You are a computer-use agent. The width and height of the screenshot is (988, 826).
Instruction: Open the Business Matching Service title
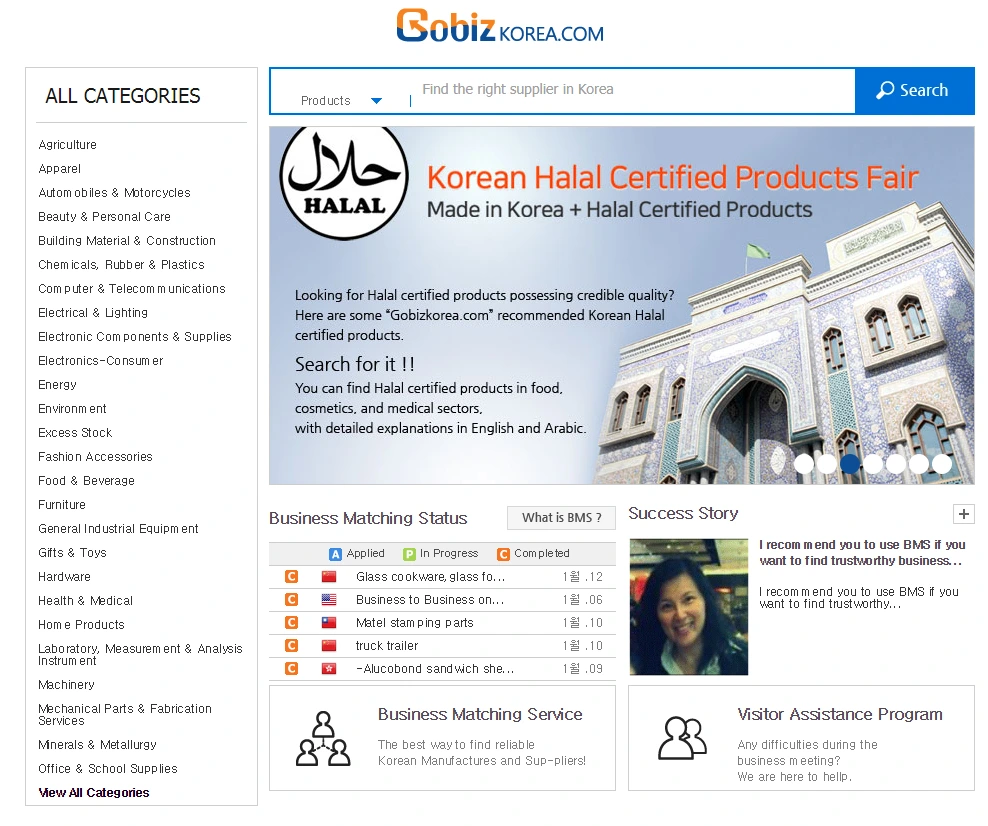[x=480, y=714]
